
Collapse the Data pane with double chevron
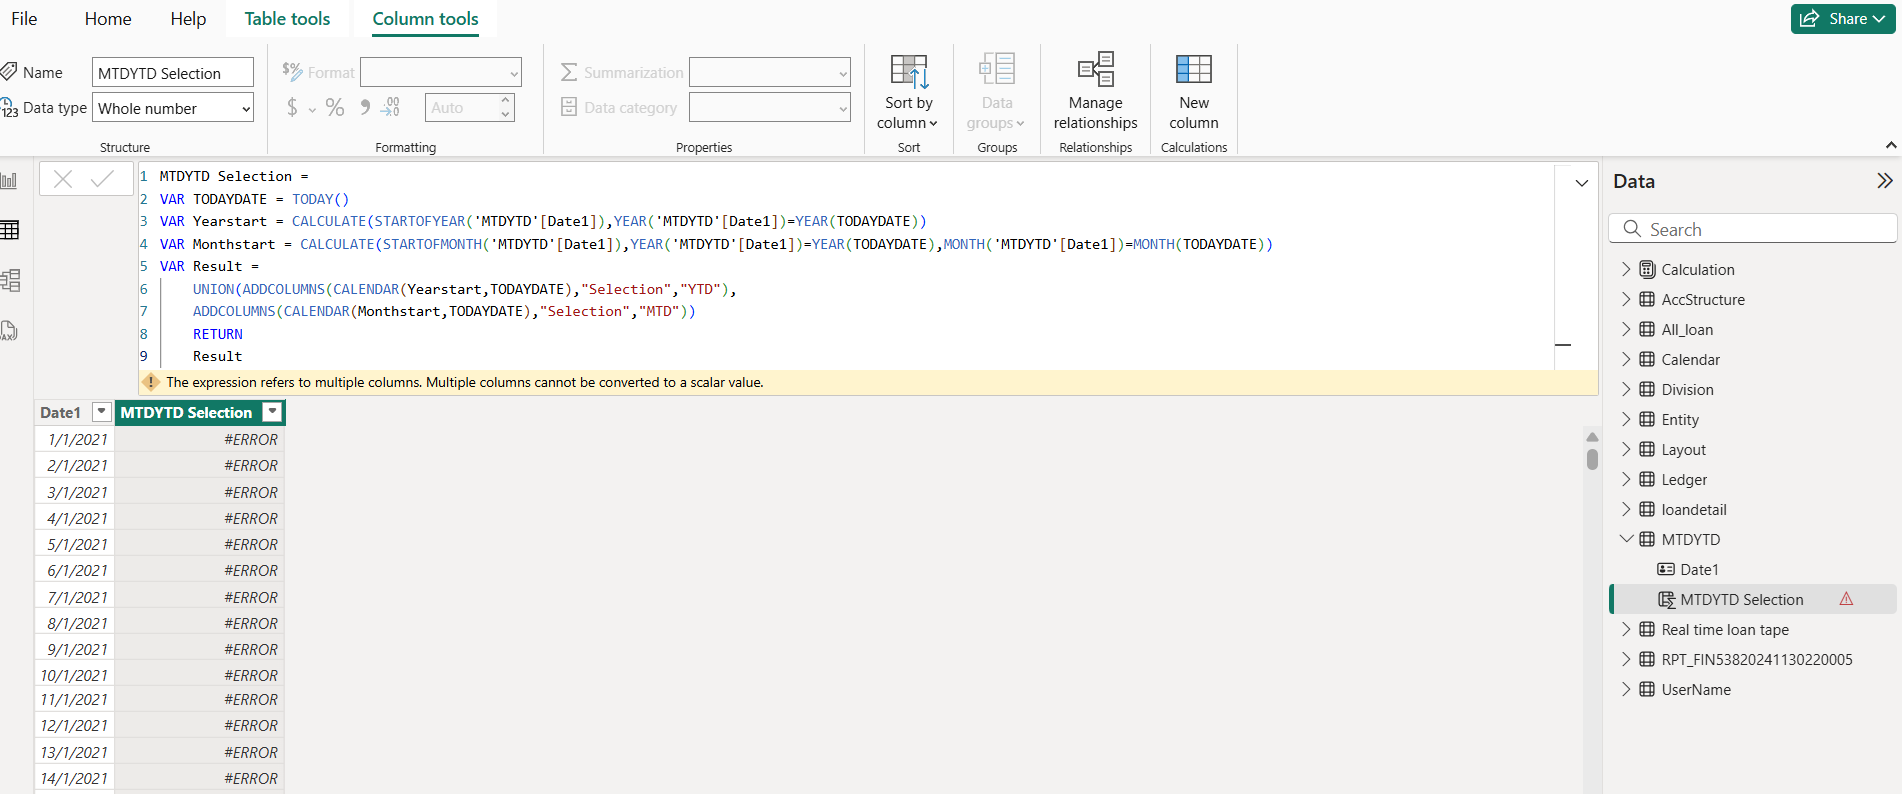pos(1884,181)
